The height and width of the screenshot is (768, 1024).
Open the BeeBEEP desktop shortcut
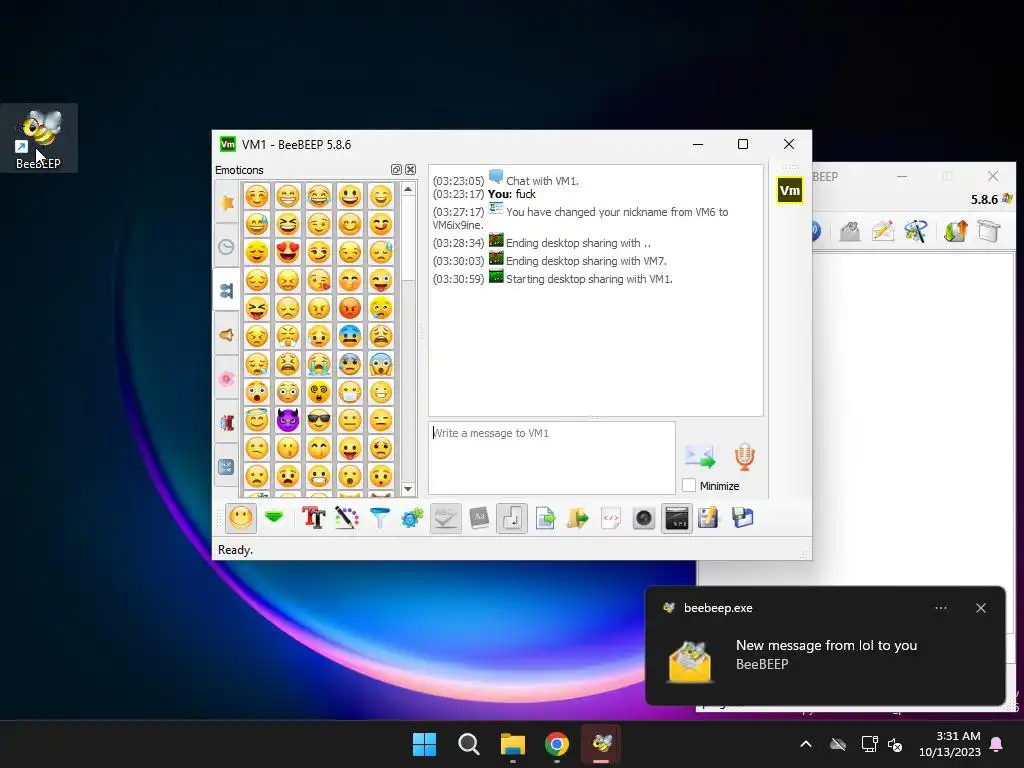click(39, 138)
